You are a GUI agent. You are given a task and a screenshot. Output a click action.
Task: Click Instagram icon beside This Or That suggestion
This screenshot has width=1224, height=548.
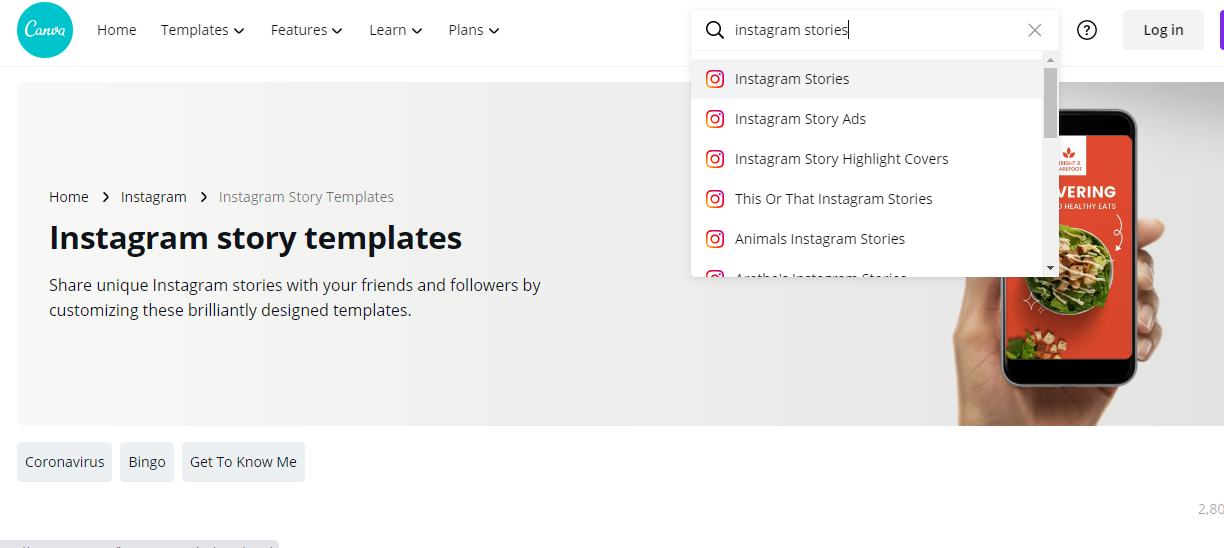pos(715,199)
